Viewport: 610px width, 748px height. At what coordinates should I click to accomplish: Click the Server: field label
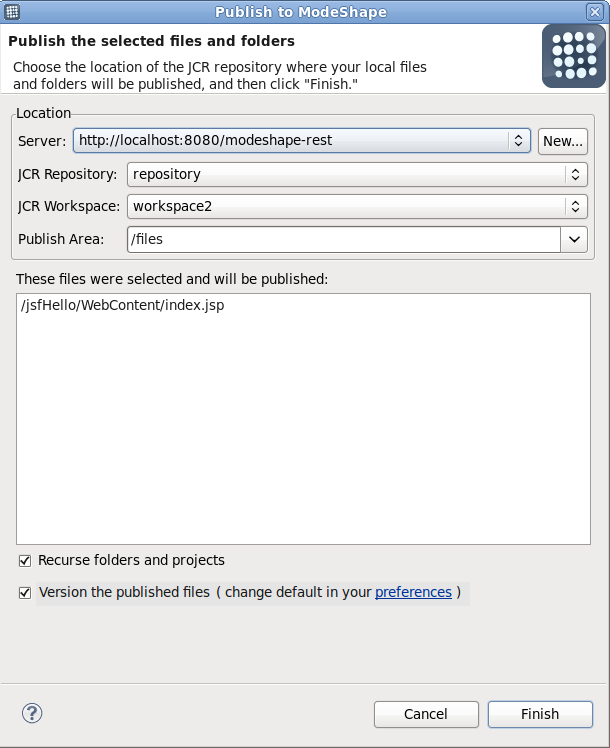42,141
